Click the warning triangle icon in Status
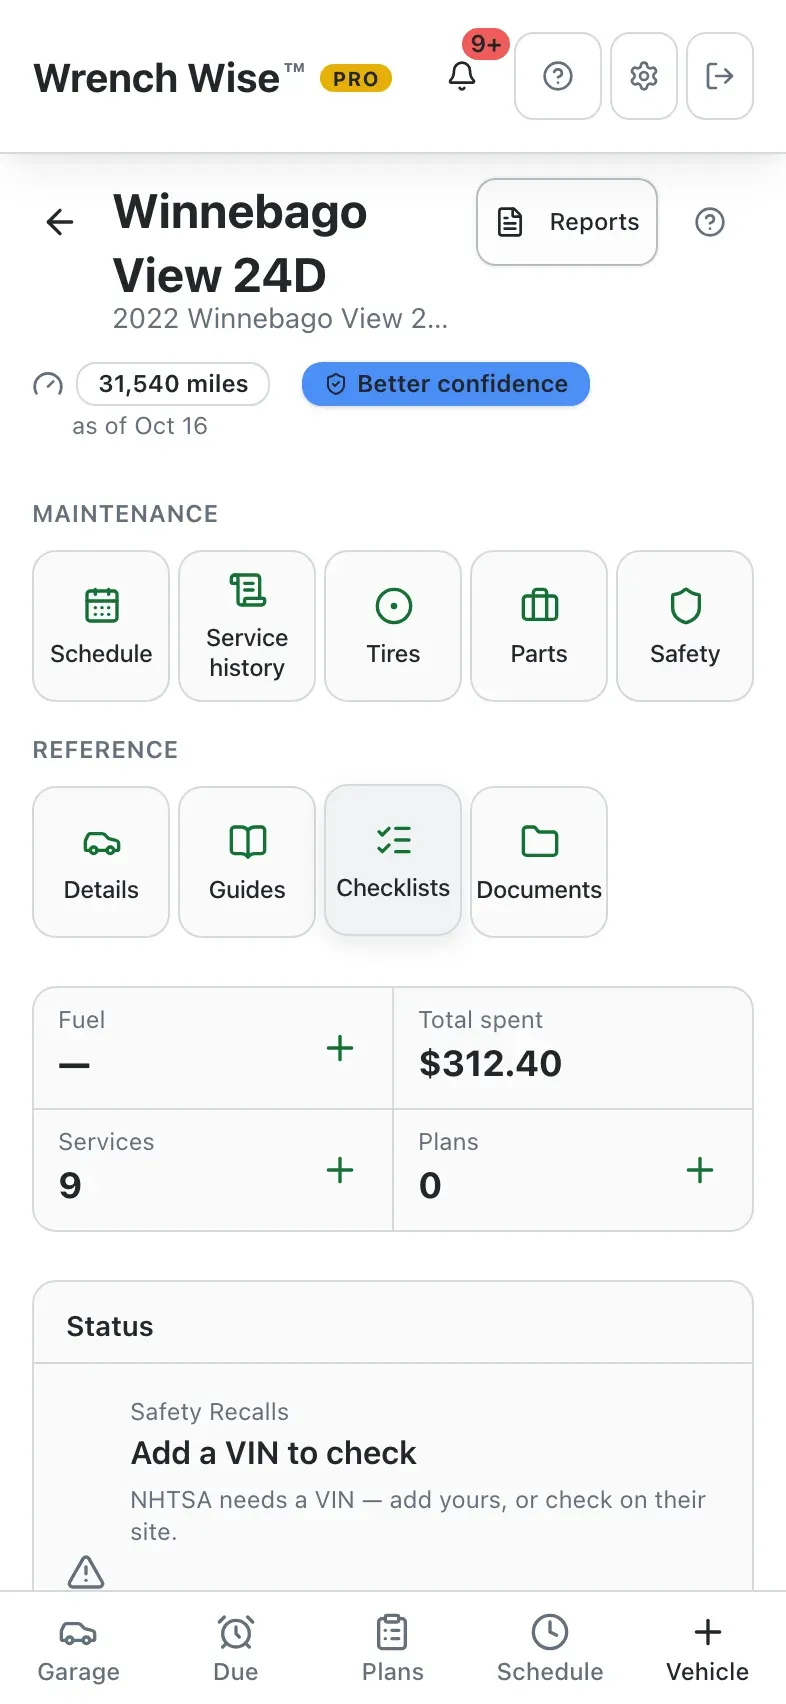Viewport: 786px width, 1704px height. click(x=86, y=1572)
